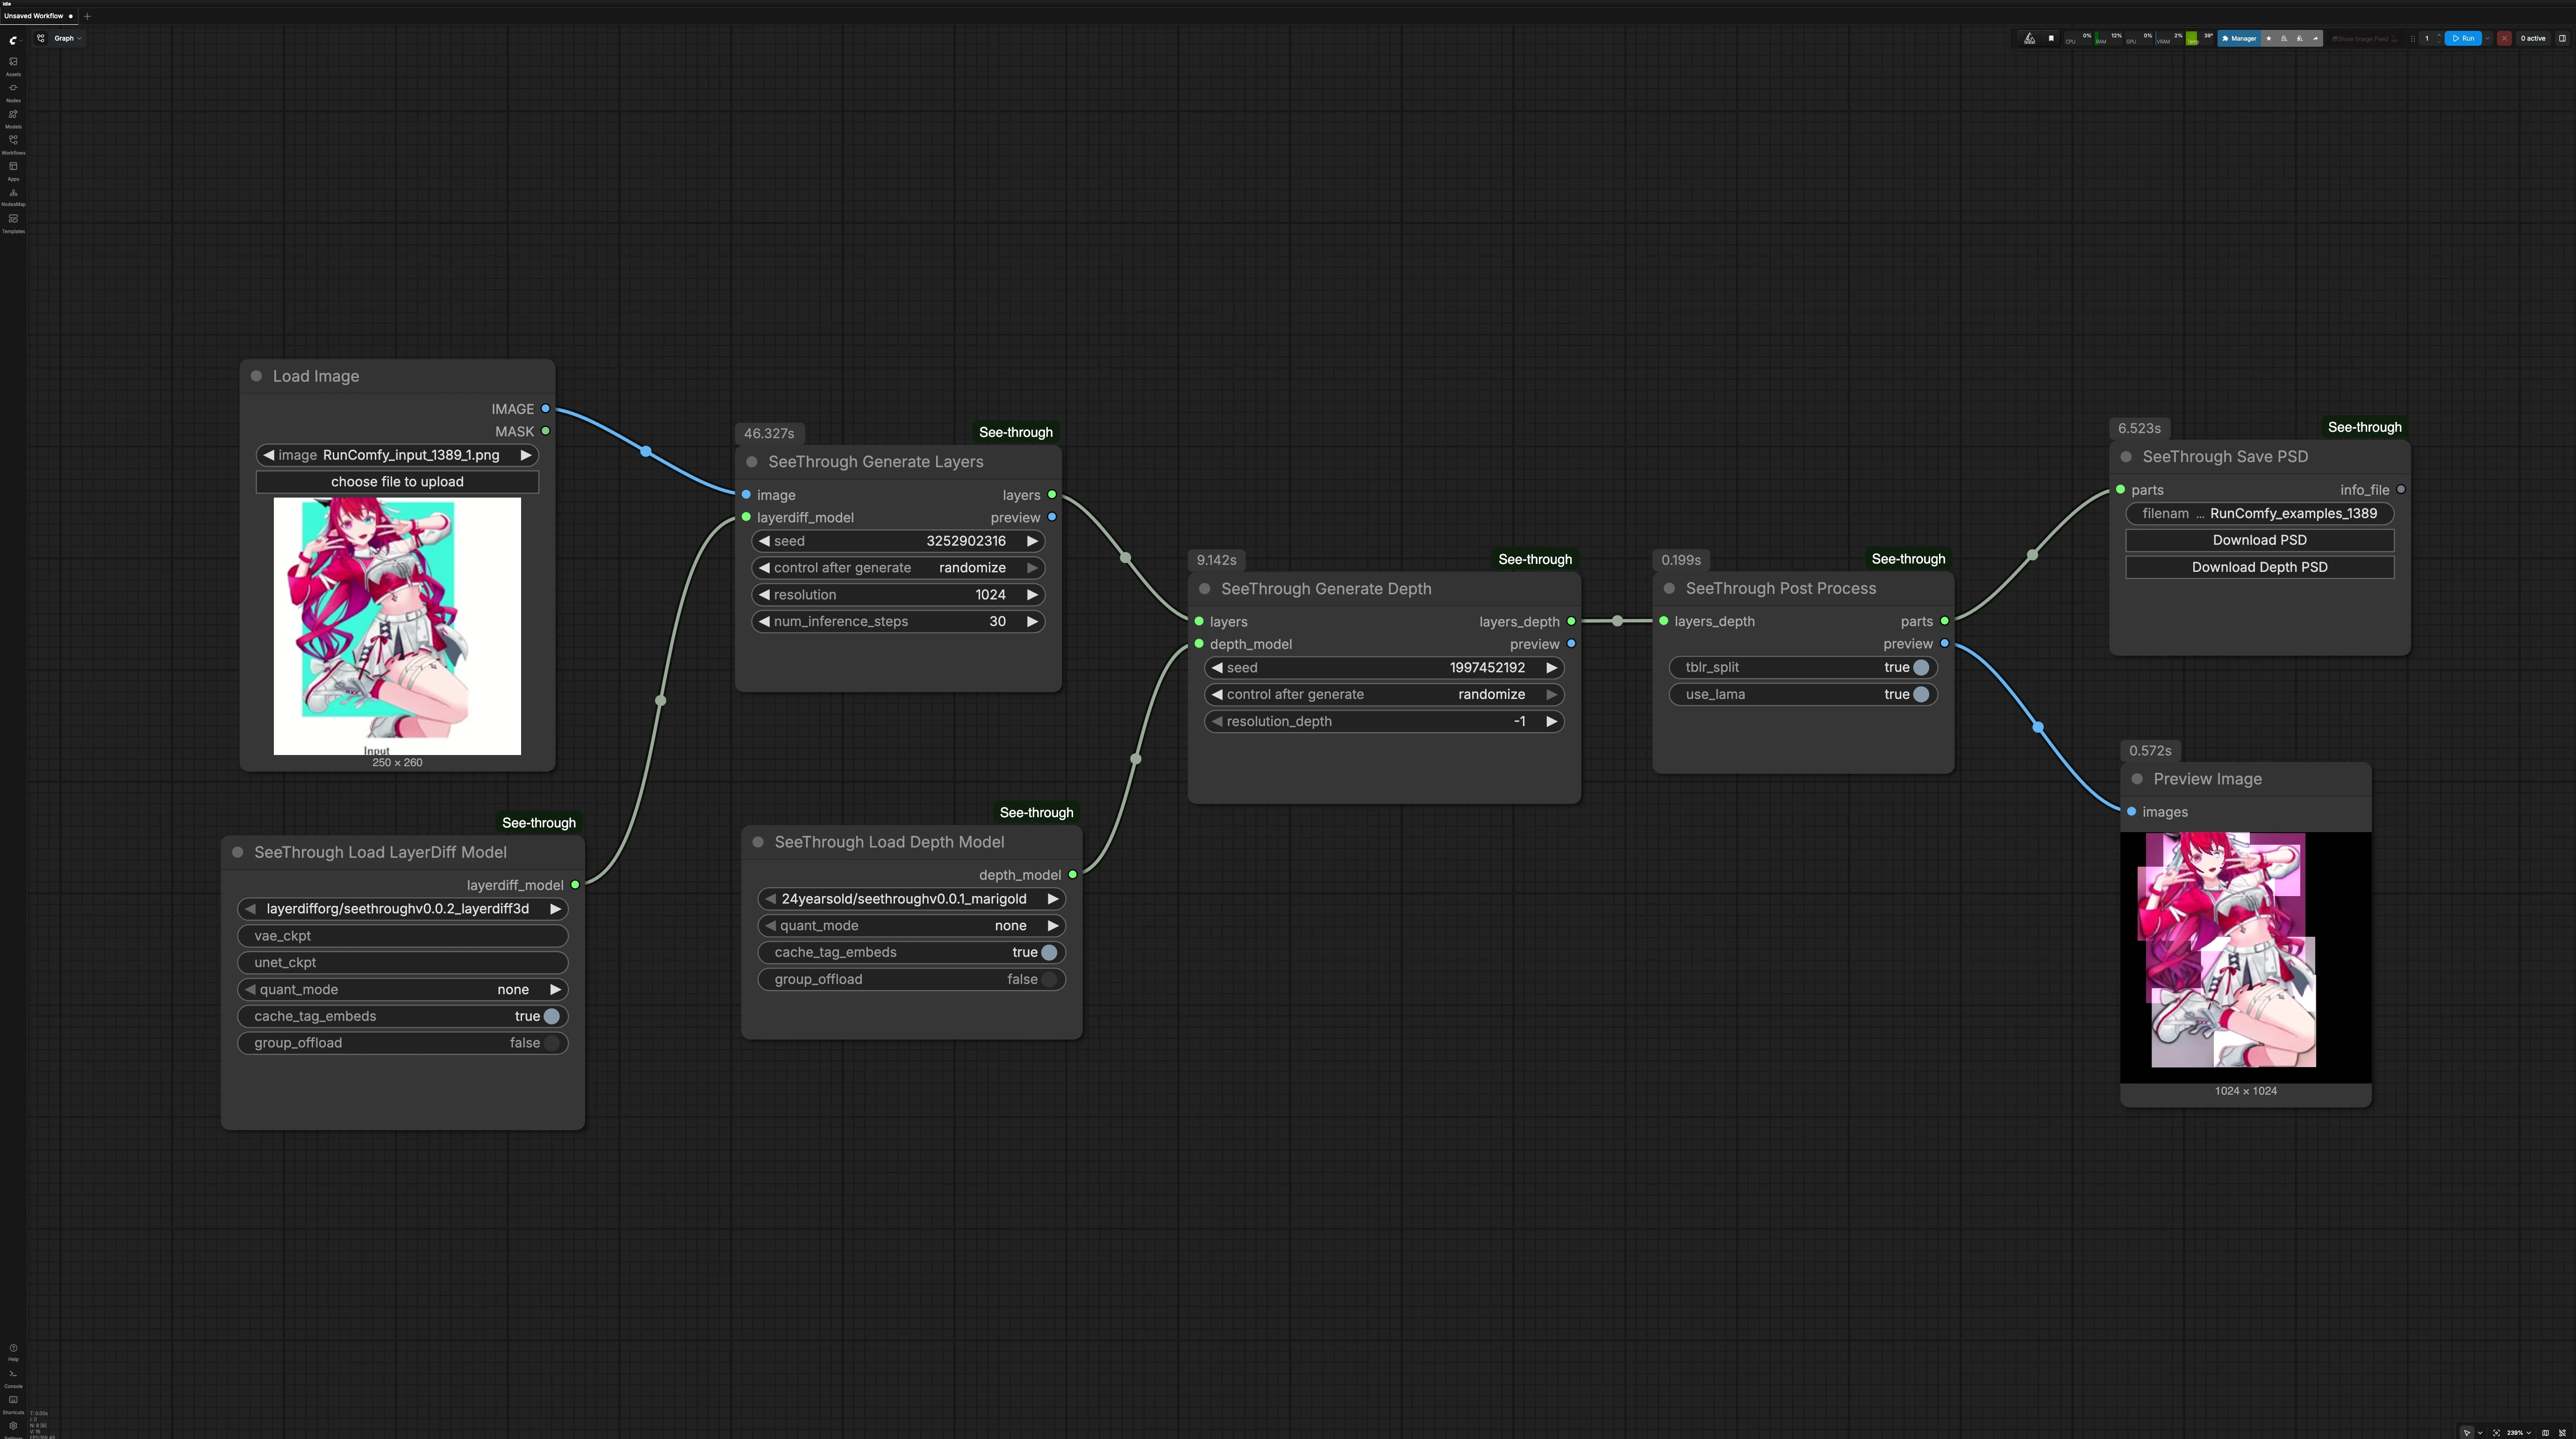Open layerdiff model selector seethroughv0.0.2_layerdiff3d
Viewport: 2576px width, 1439px height.
pos(403,909)
